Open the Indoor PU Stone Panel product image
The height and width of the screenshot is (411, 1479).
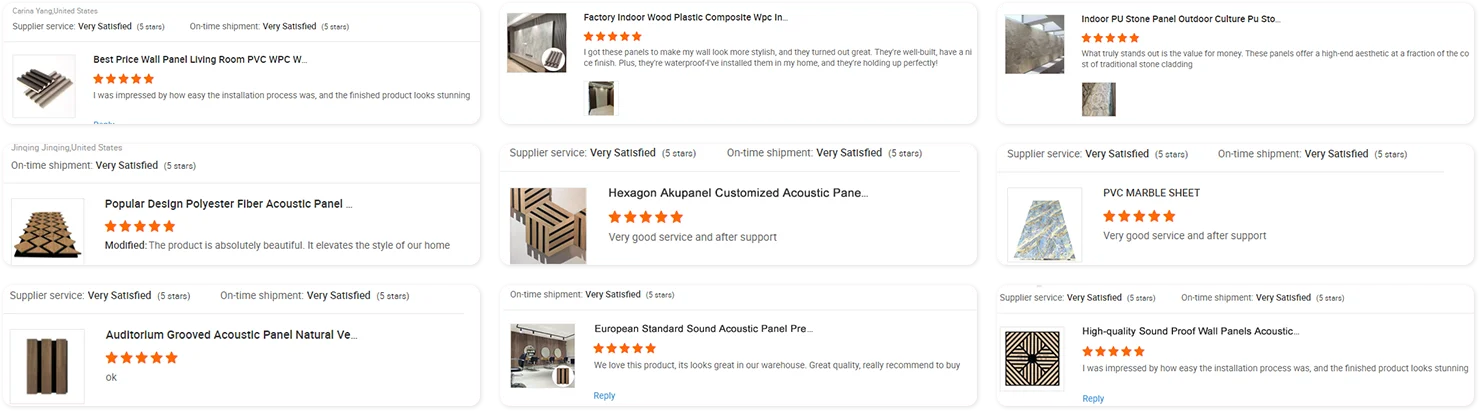(x=1034, y=44)
